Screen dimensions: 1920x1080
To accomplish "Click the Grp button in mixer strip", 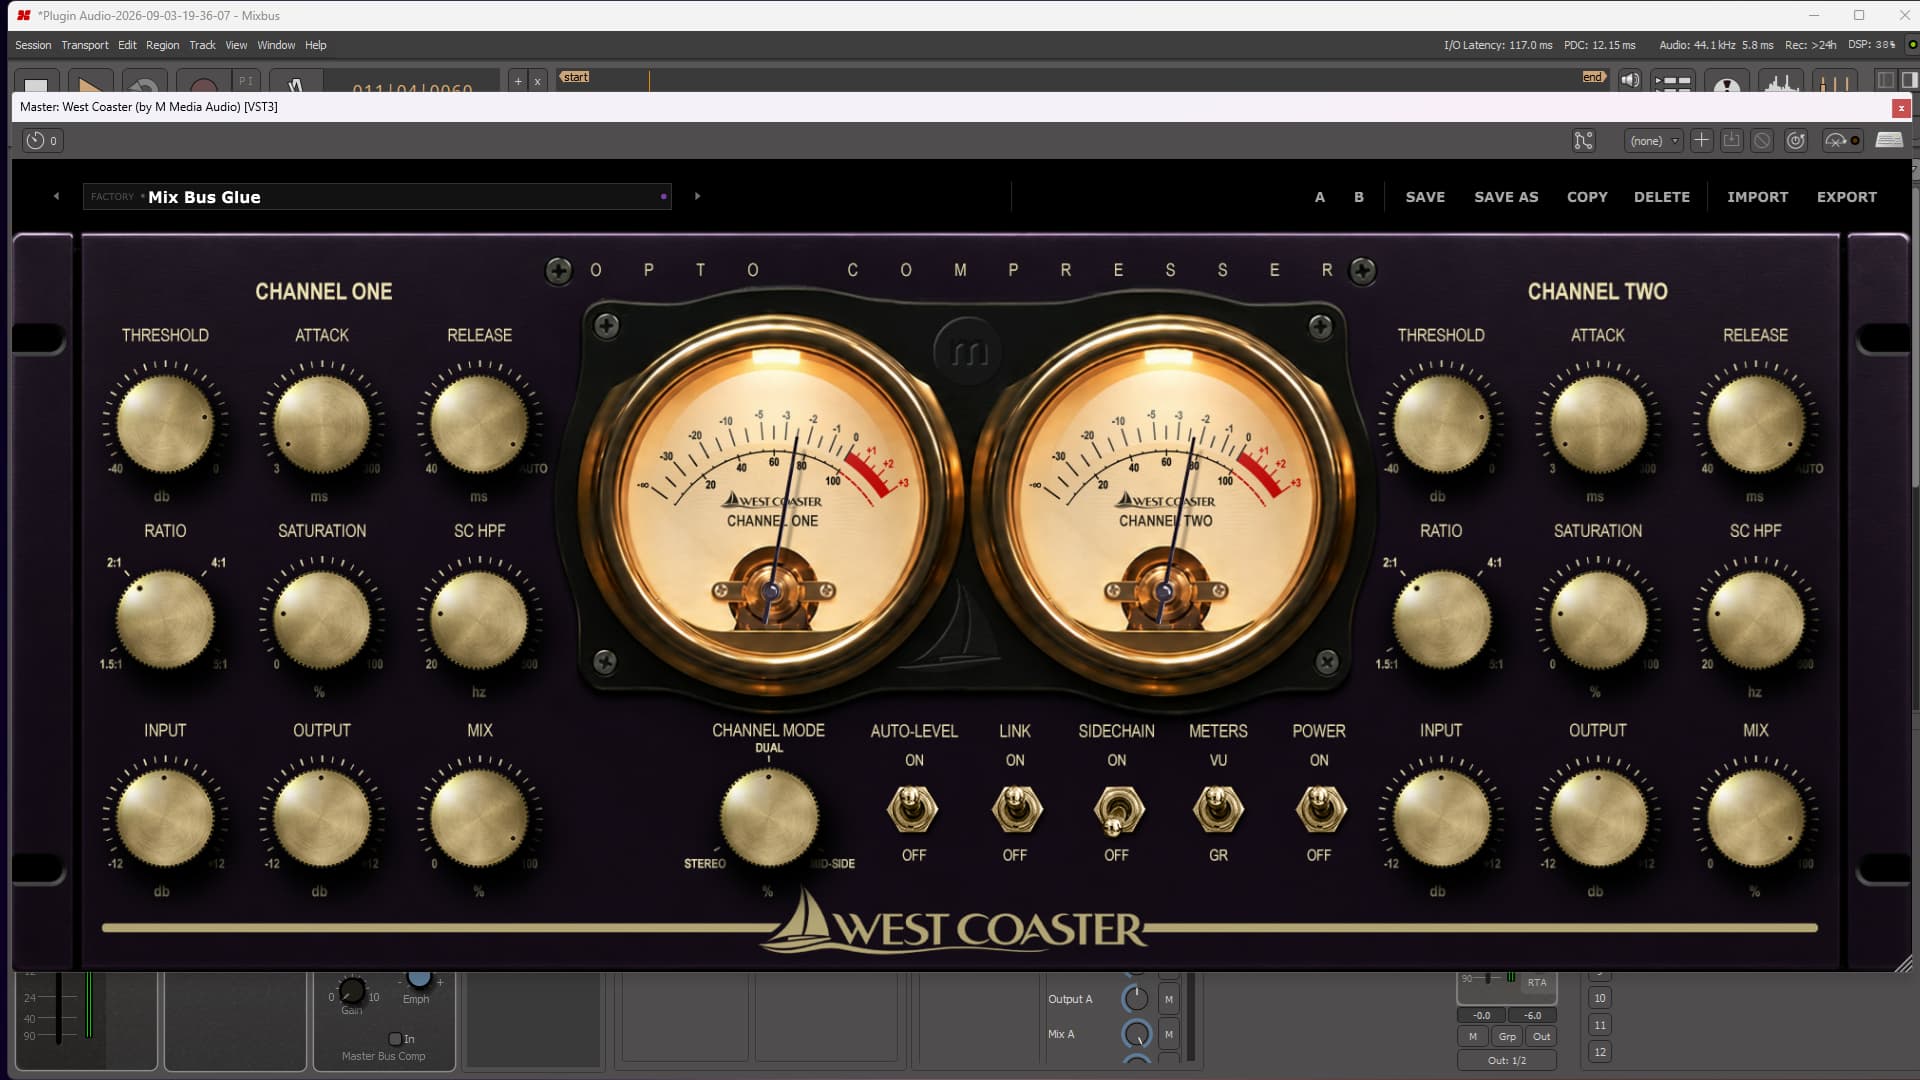I will (x=1507, y=1037).
